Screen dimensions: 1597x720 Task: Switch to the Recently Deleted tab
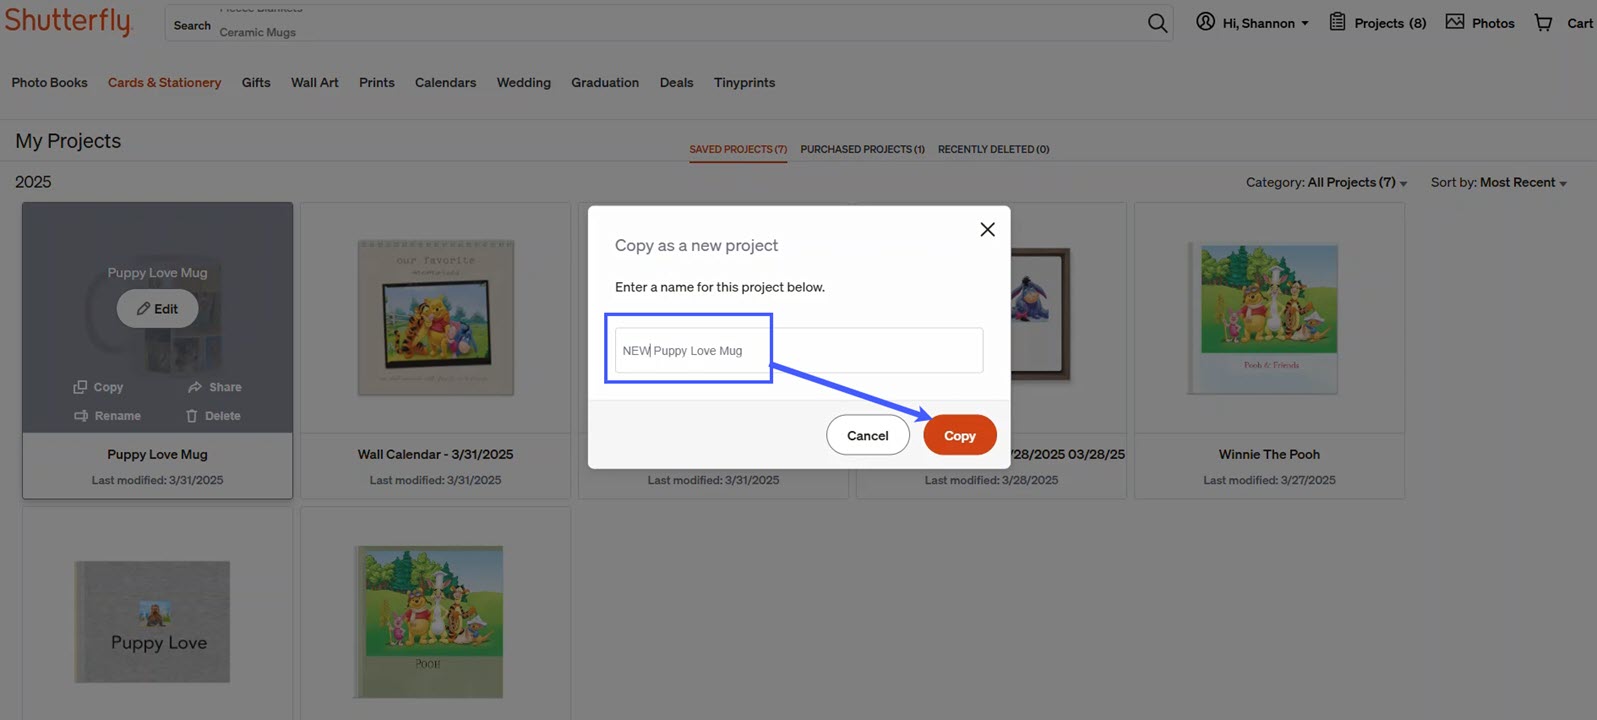tap(993, 150)
